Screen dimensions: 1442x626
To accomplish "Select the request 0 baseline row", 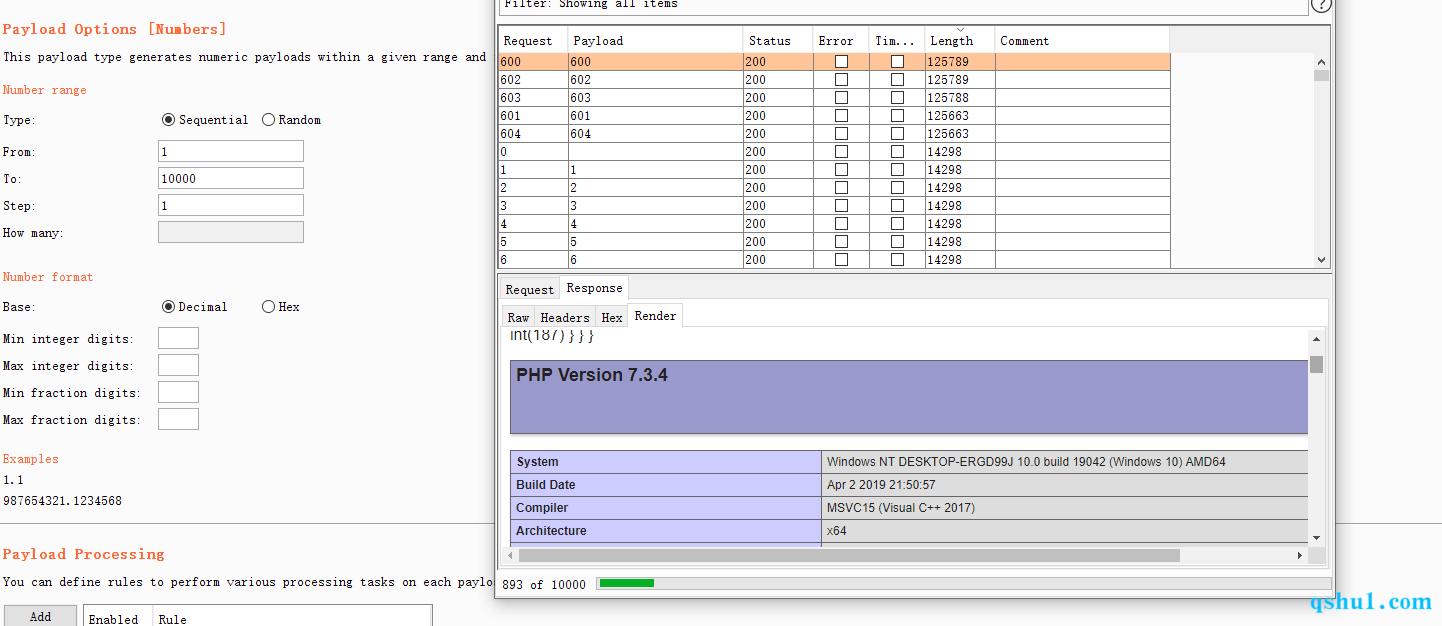I will click(834, 152).
